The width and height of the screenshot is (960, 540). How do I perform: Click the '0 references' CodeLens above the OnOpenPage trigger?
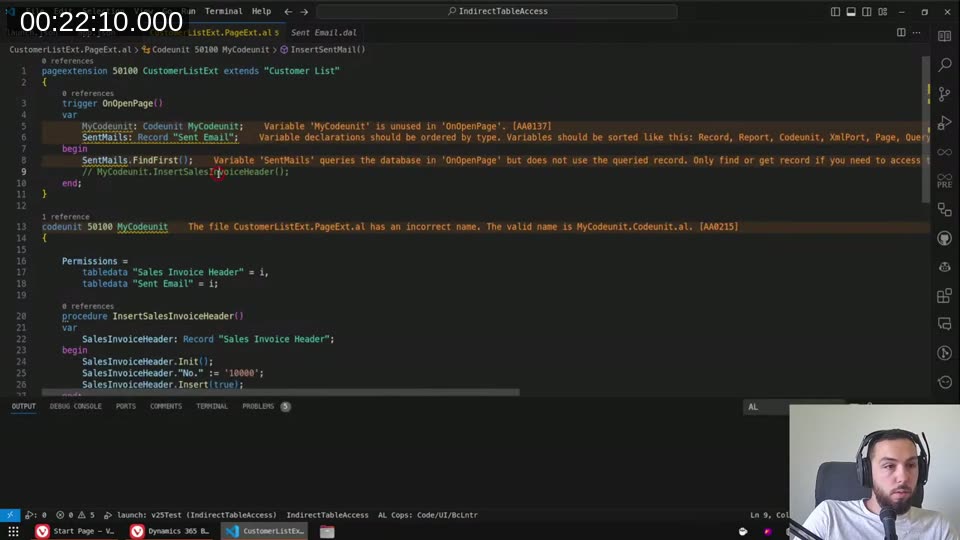point(88,94)
